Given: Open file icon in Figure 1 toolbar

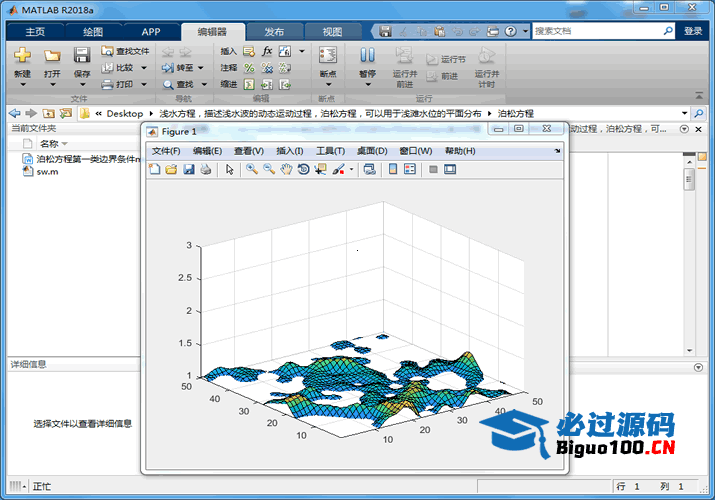Looking at the screenshot, I should [x=171, y=170].
